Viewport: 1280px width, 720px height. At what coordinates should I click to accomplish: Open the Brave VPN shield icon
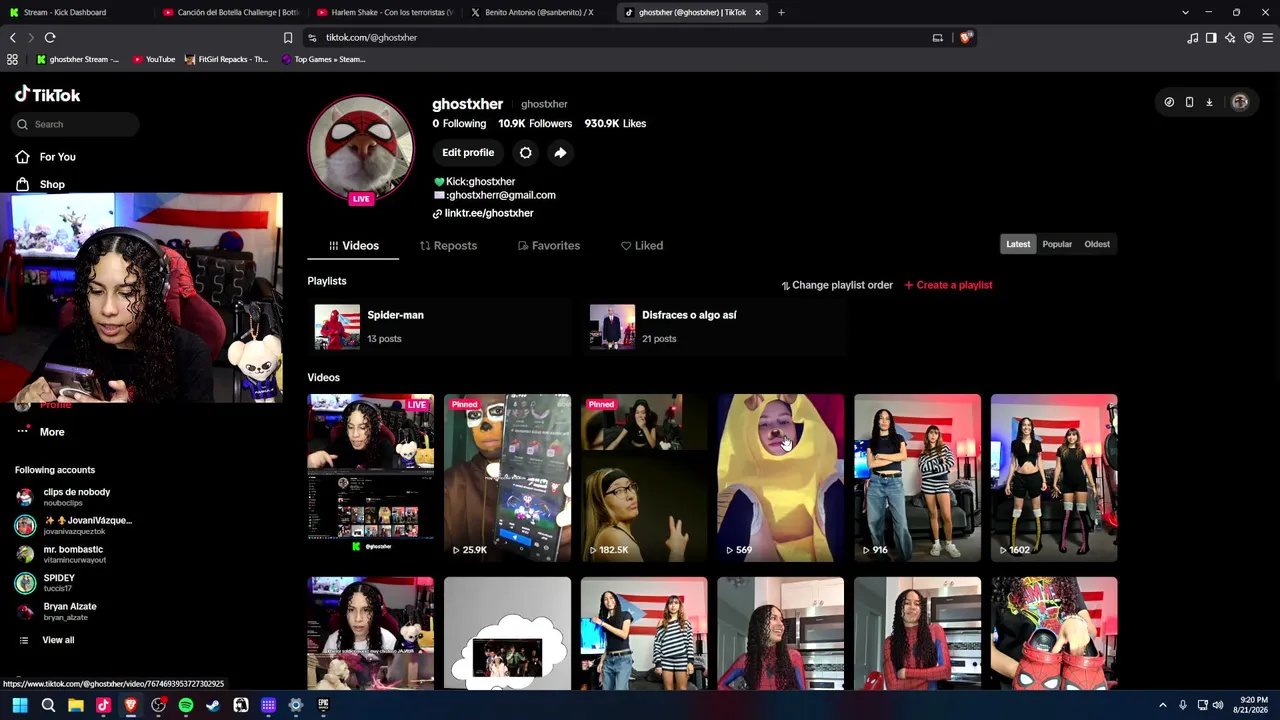(x=1249, y=38)
